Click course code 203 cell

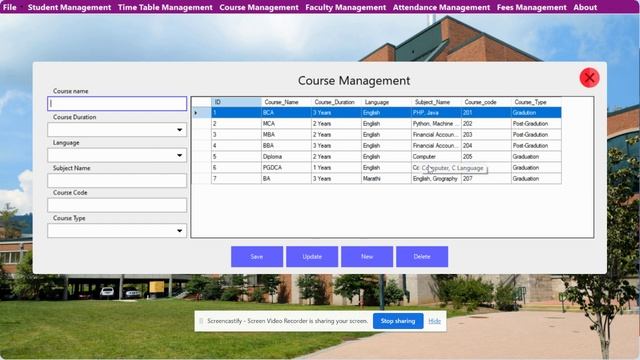pos(486,135)
